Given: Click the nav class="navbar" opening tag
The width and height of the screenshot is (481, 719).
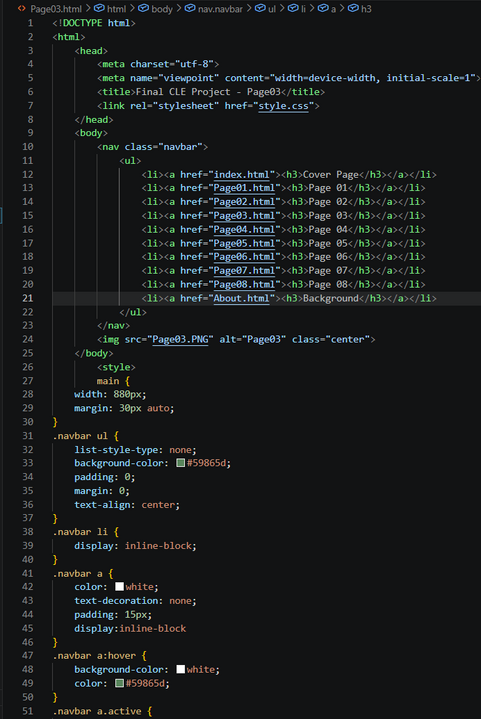Looking at the screenshot, I should click(152, 147).
